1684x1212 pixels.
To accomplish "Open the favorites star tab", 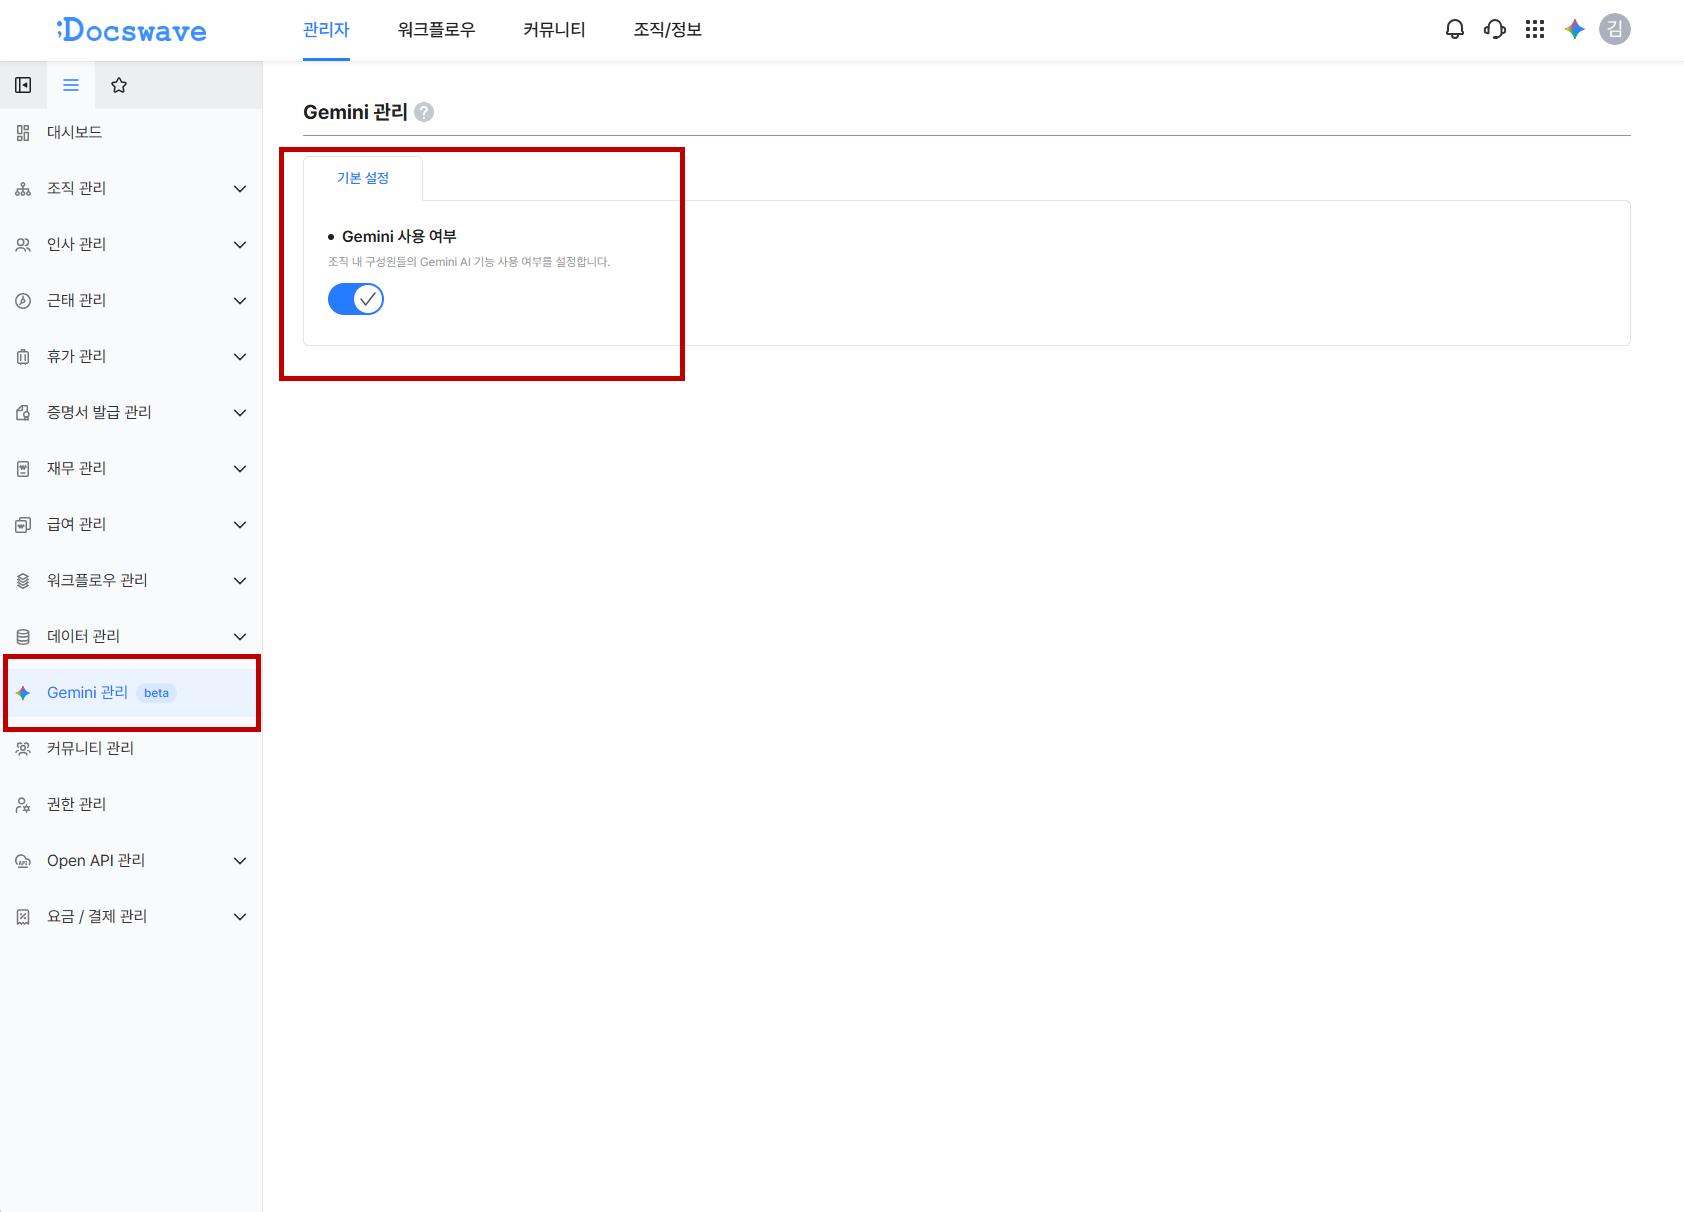I will pos(119,85).
